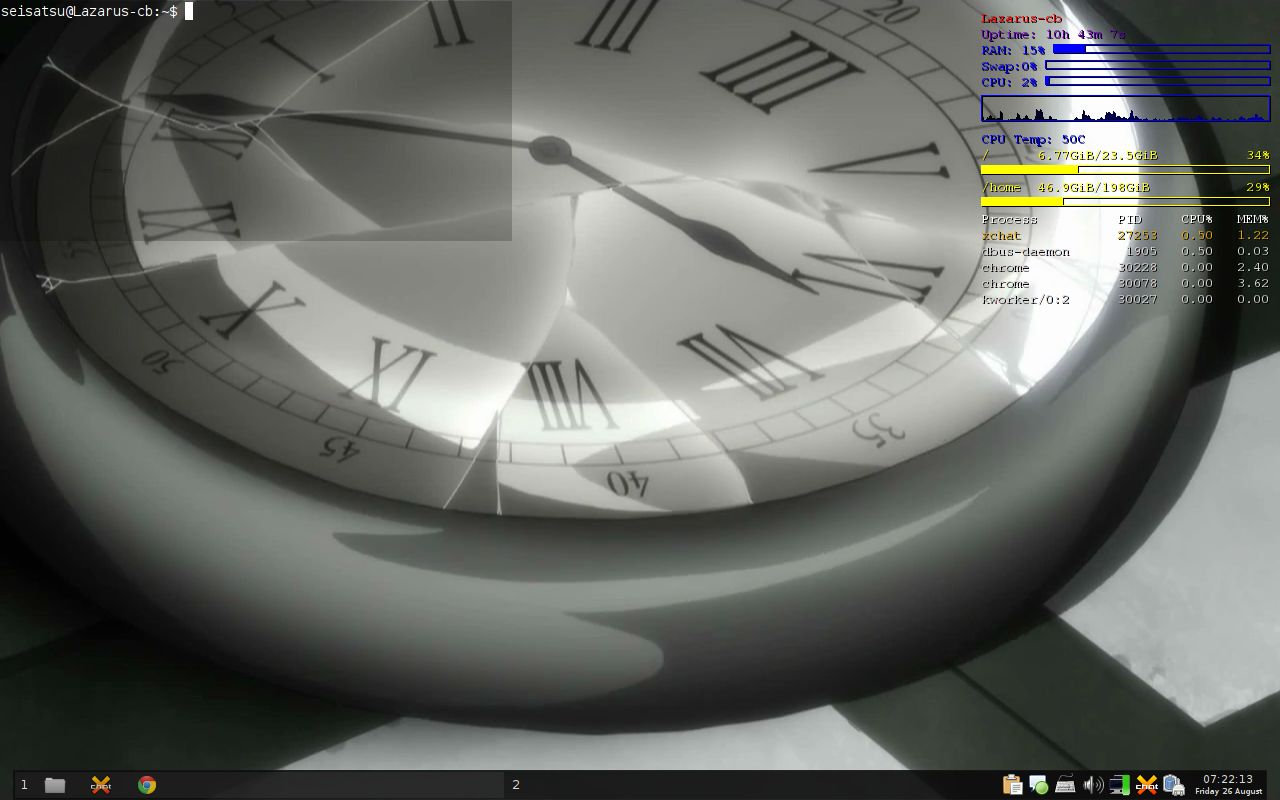Viewport: 1280px width, 800px height.
Task: Click the CPU history graph
Action: point(1125,109)
